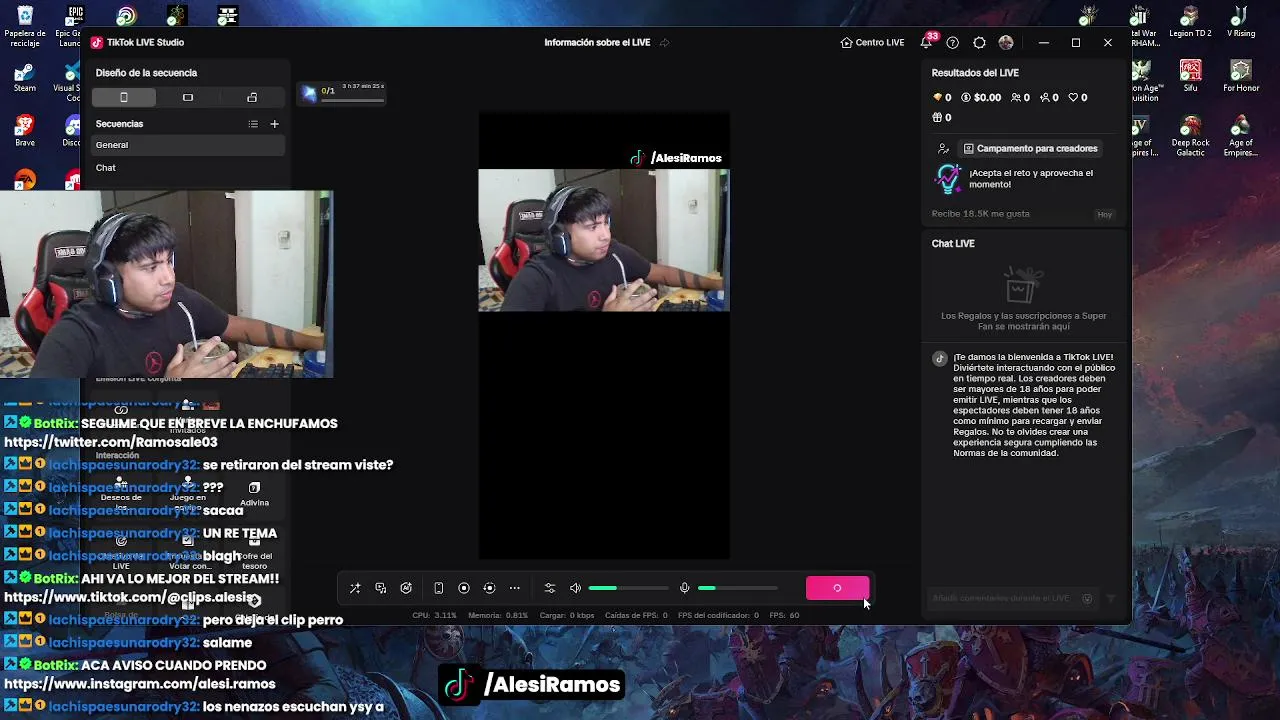The height and width of the screenshot is (720, 1280).
Task: Click Recibe 18.5K me gusta text
Action: [980, 214]
